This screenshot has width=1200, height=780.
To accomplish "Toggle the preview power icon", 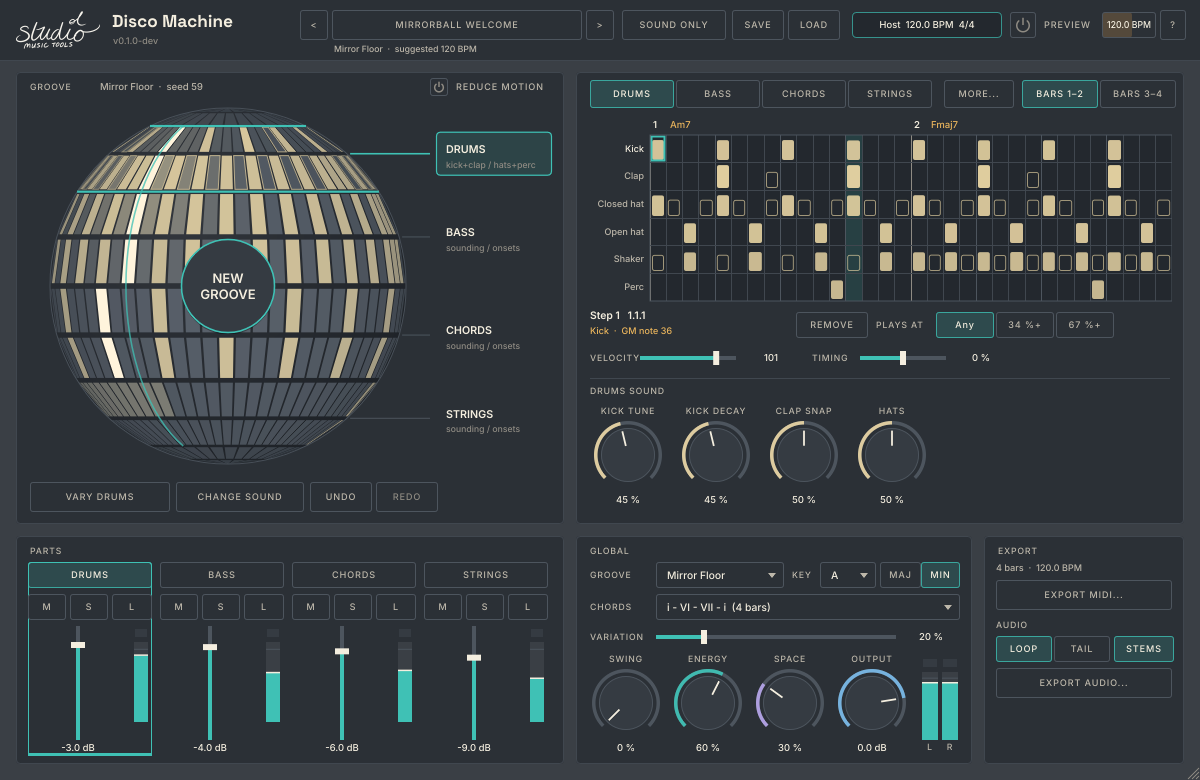I will (1022, 25).
